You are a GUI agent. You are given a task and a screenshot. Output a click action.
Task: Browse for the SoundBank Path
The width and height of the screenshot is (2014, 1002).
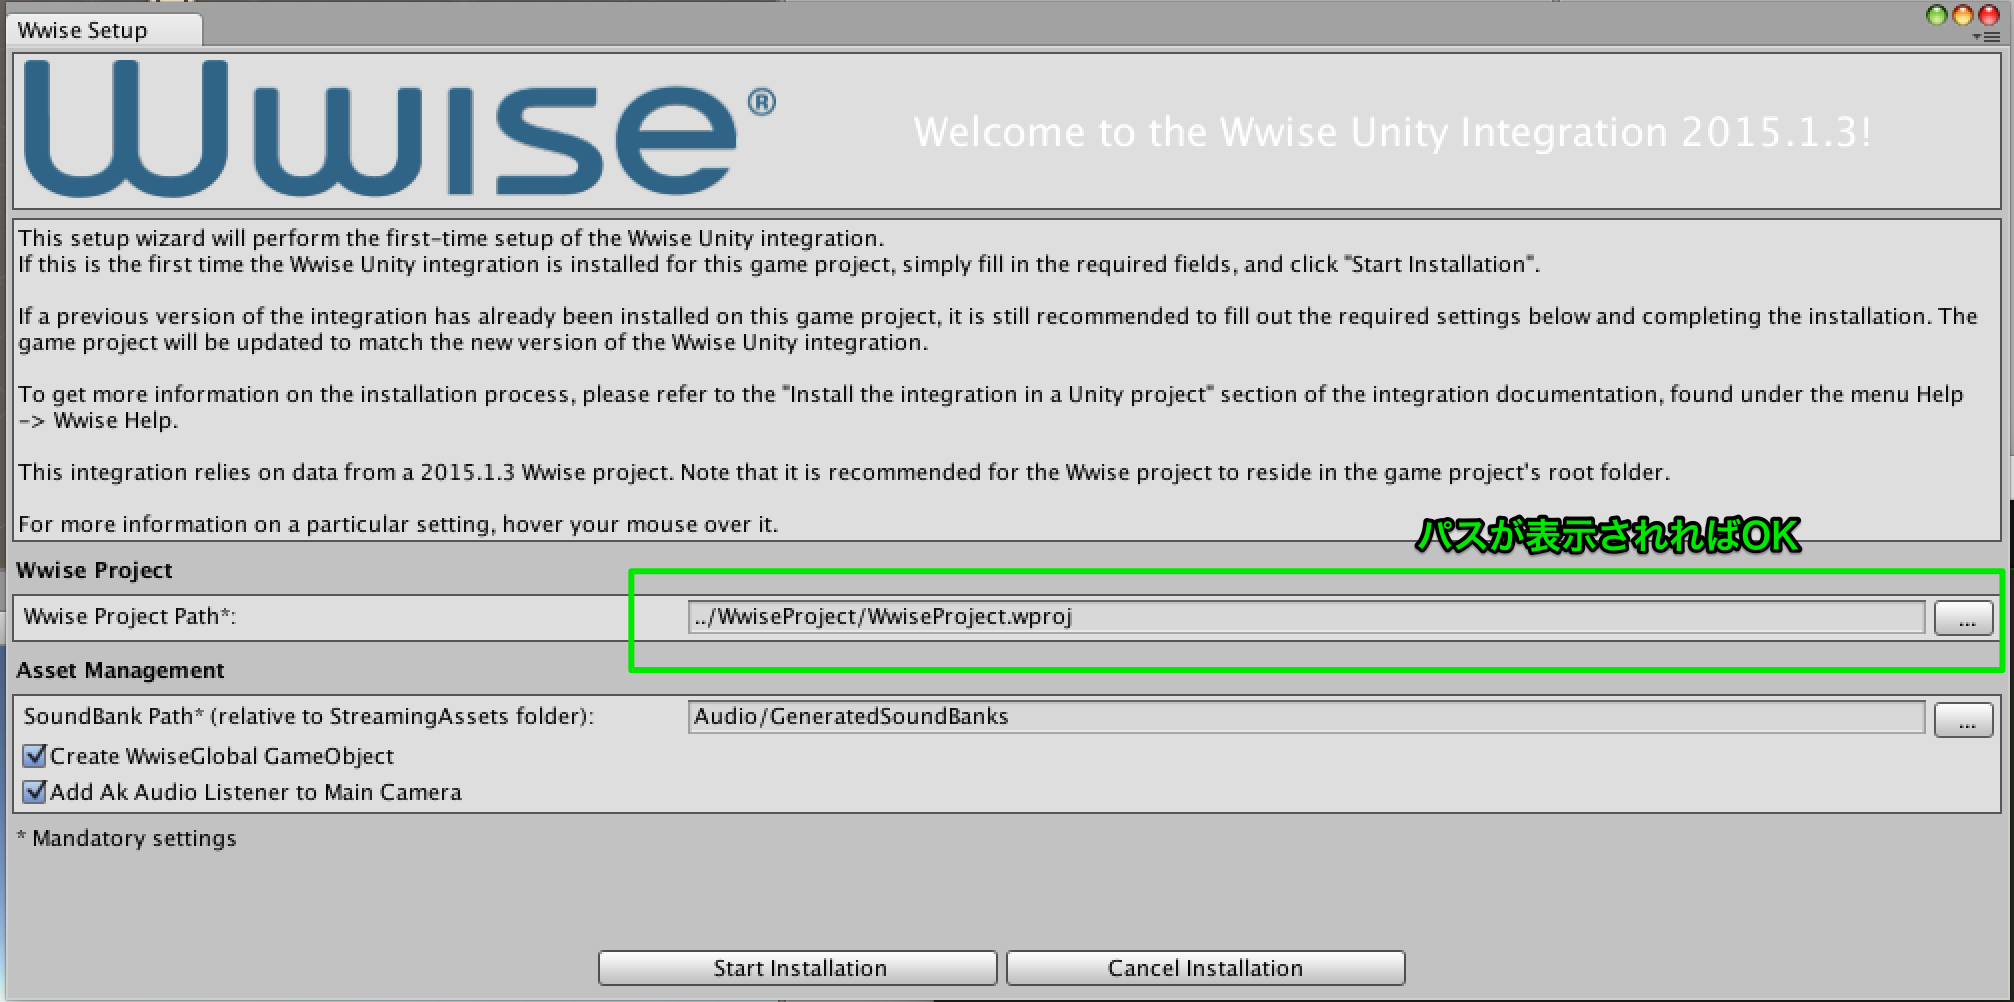[x=1964, y=719]
